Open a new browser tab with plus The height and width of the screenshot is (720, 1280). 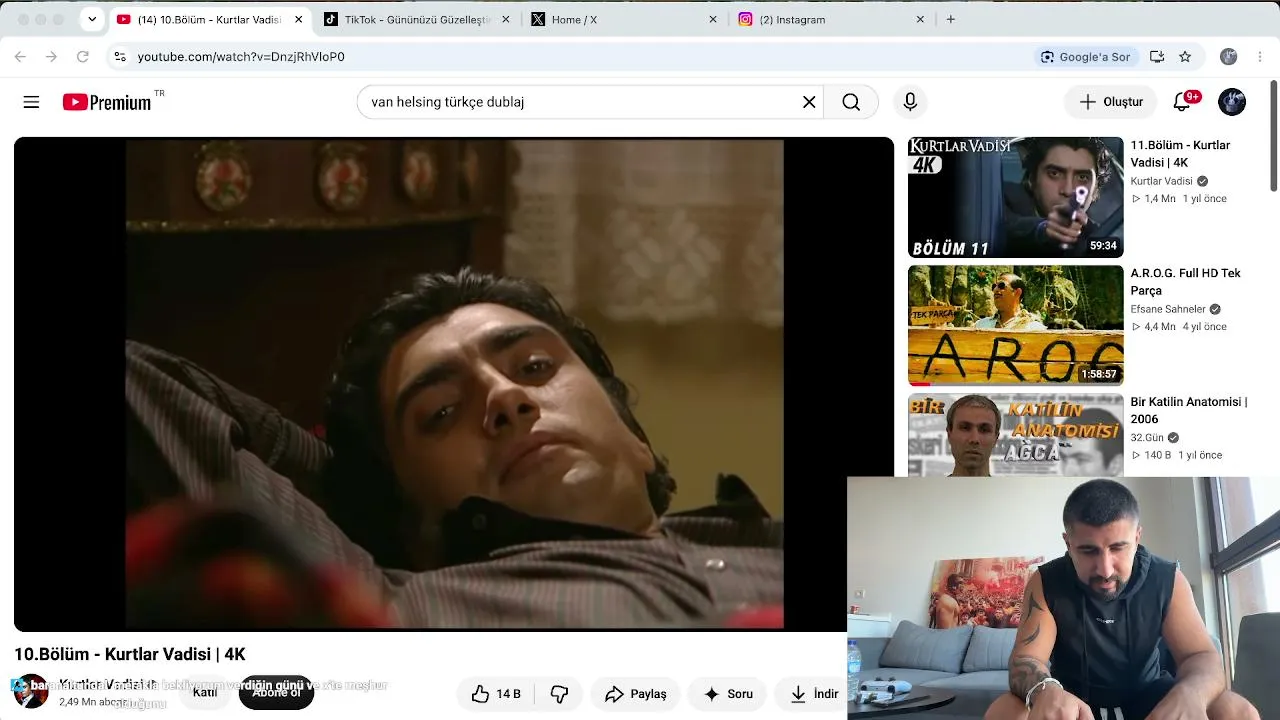point(950,19)
